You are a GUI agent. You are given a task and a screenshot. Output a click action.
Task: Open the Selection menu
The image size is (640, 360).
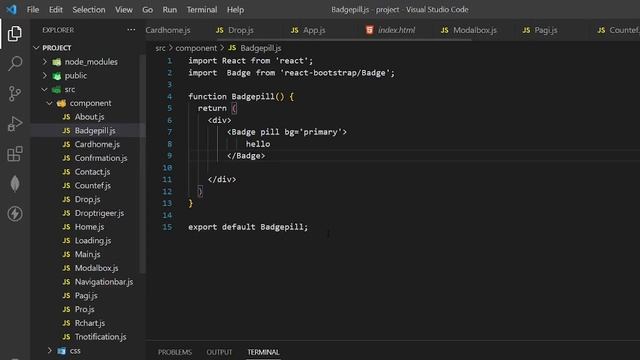[89, 9]
